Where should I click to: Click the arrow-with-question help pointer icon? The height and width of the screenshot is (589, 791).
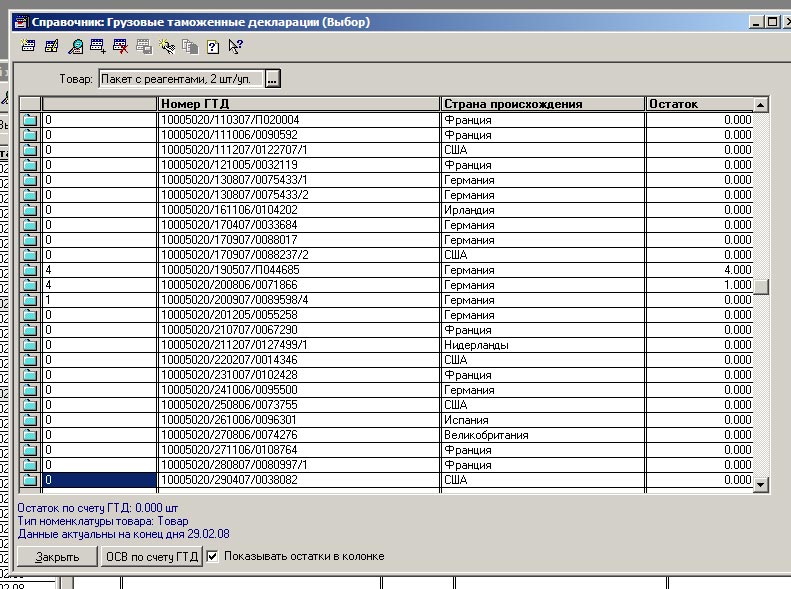point(236,45)
